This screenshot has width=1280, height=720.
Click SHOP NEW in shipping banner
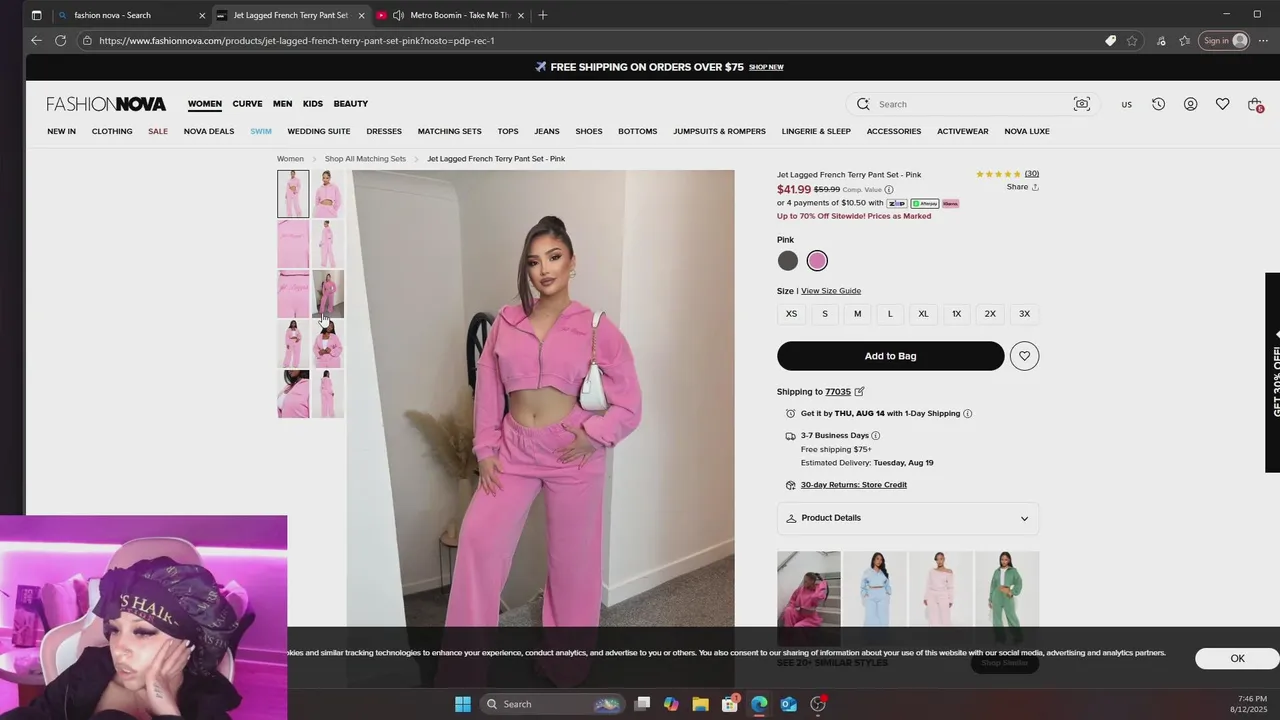coord(766,67)
